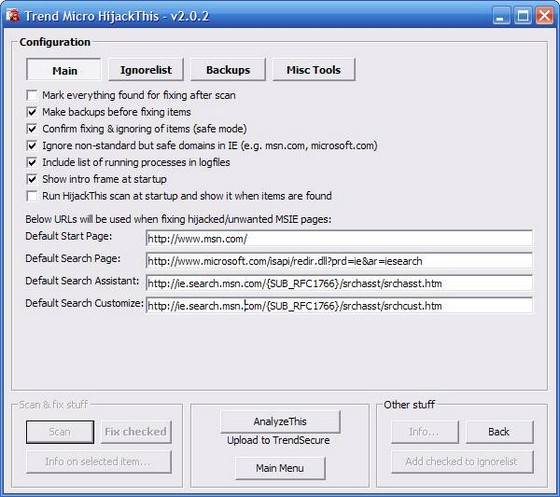Viewport: 560px width, 497px height.
Task: Click the 'Configuration' group heading
Action: tap(55, 42)
